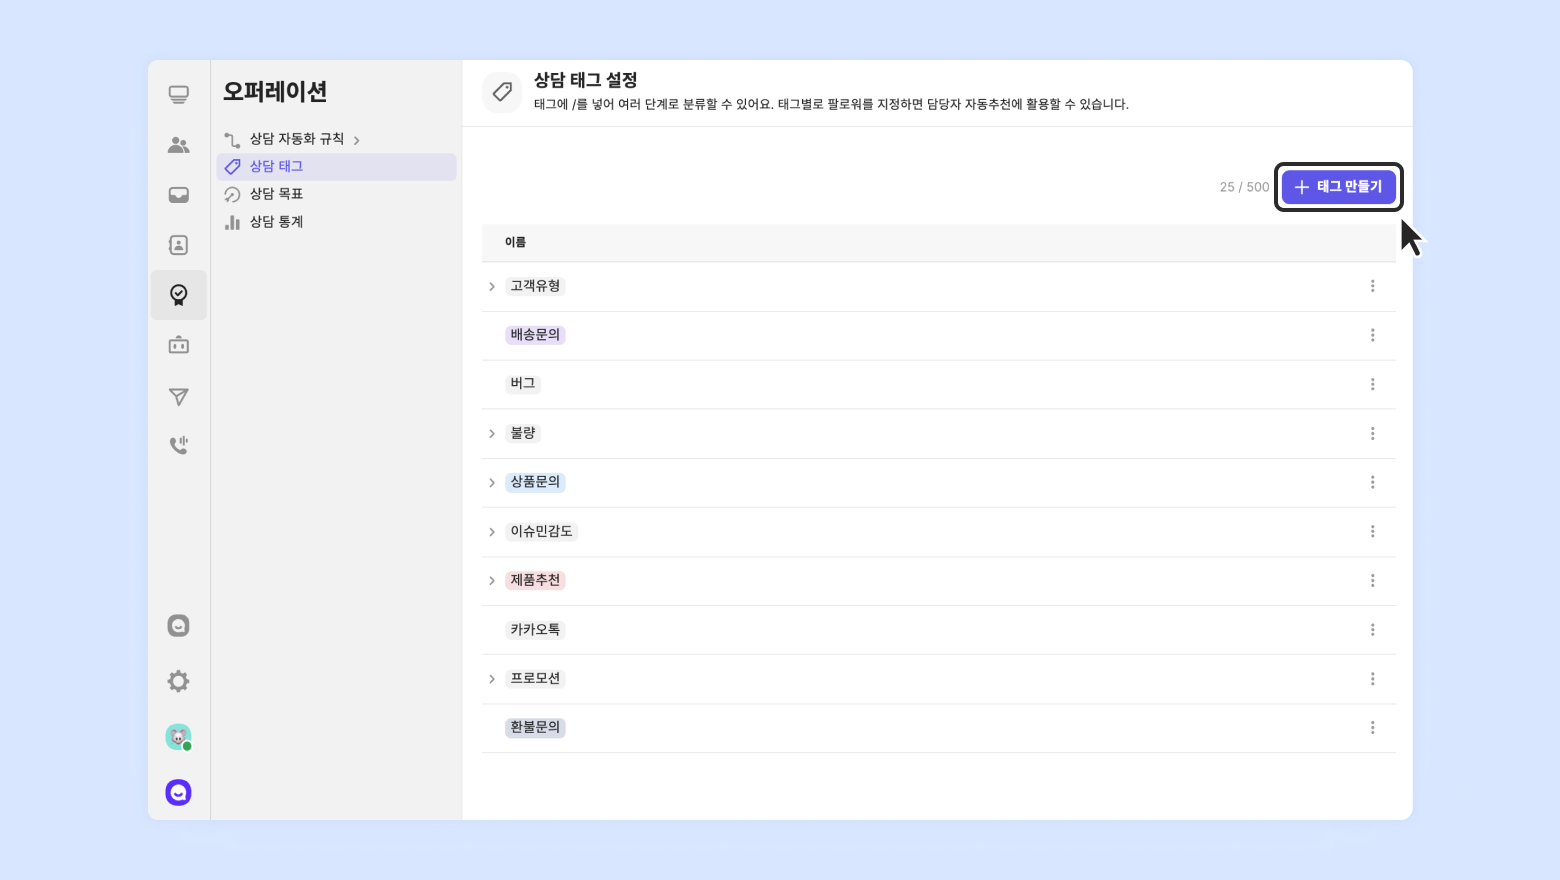Open the contacts icon in sidebar
The height and width of the screenshot is (880, 1560).
click(x=178, y=245)
